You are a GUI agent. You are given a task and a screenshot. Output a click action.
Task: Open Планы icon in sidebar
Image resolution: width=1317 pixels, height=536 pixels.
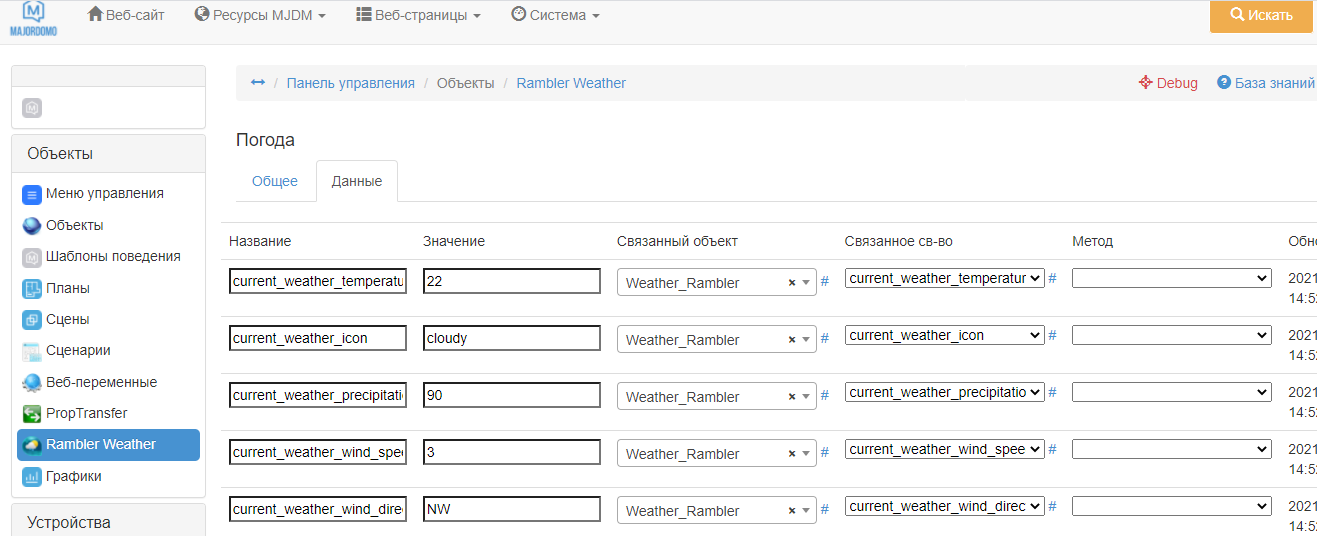(31, 289)
